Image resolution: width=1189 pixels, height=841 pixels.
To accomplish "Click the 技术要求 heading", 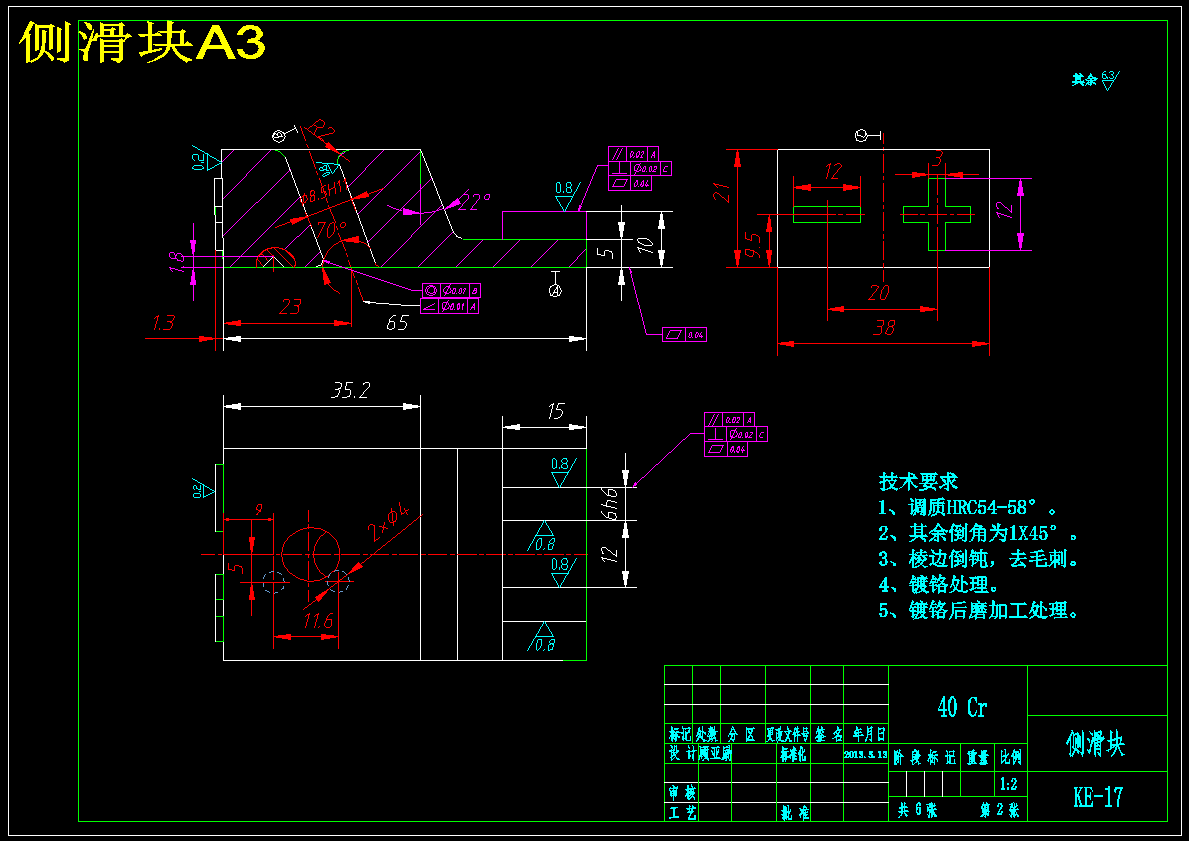I will (918, 482).
